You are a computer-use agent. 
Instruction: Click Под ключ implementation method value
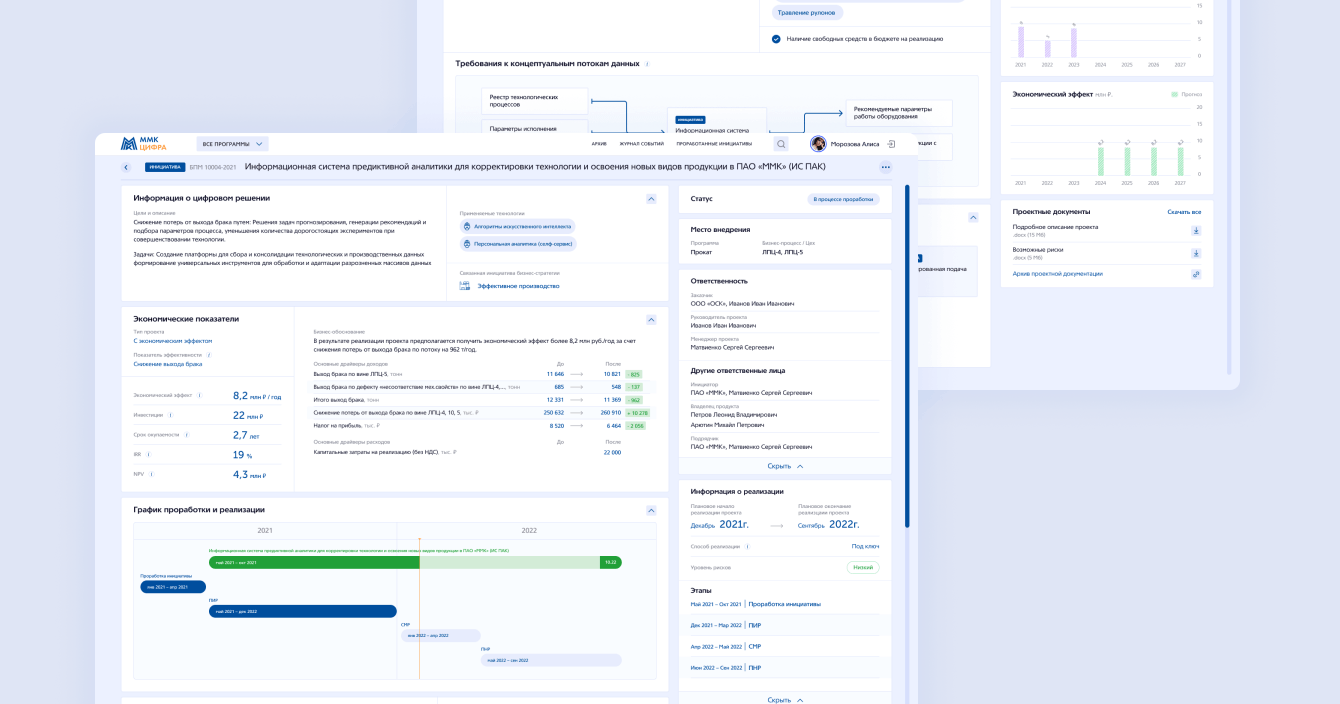[865, 546]
